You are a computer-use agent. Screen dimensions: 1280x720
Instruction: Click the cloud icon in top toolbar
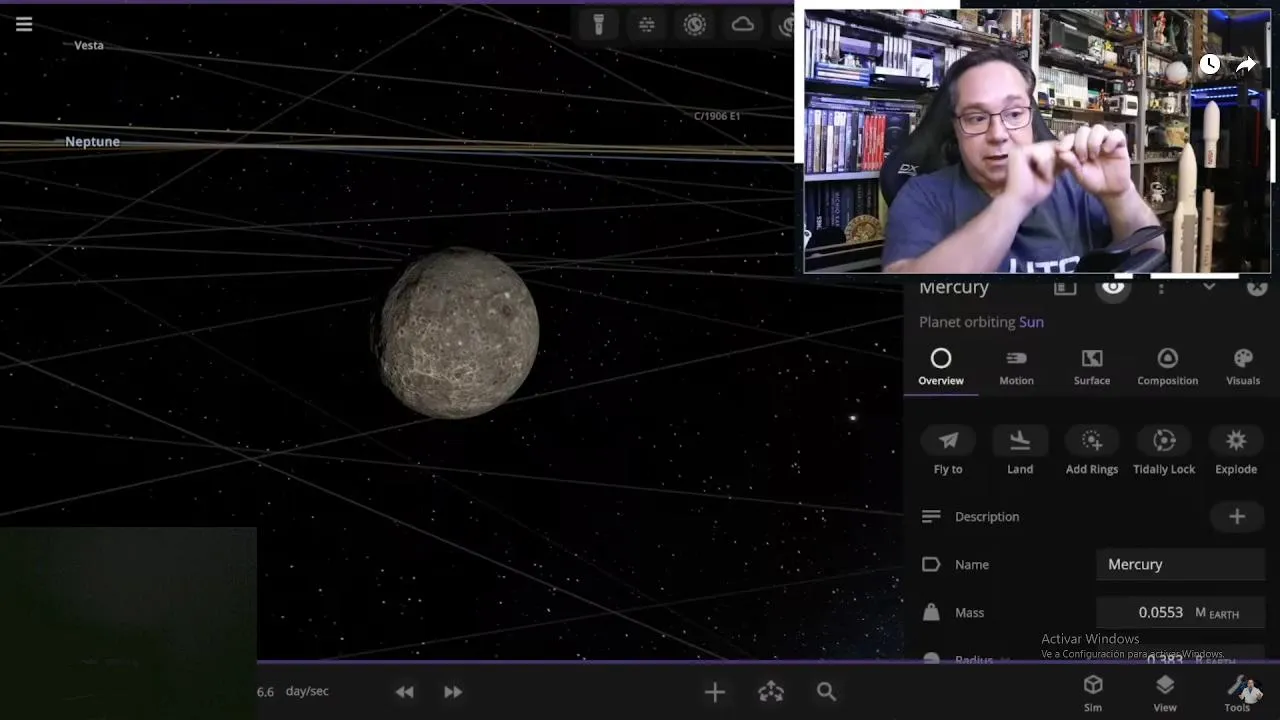click(x=742, y=25)
